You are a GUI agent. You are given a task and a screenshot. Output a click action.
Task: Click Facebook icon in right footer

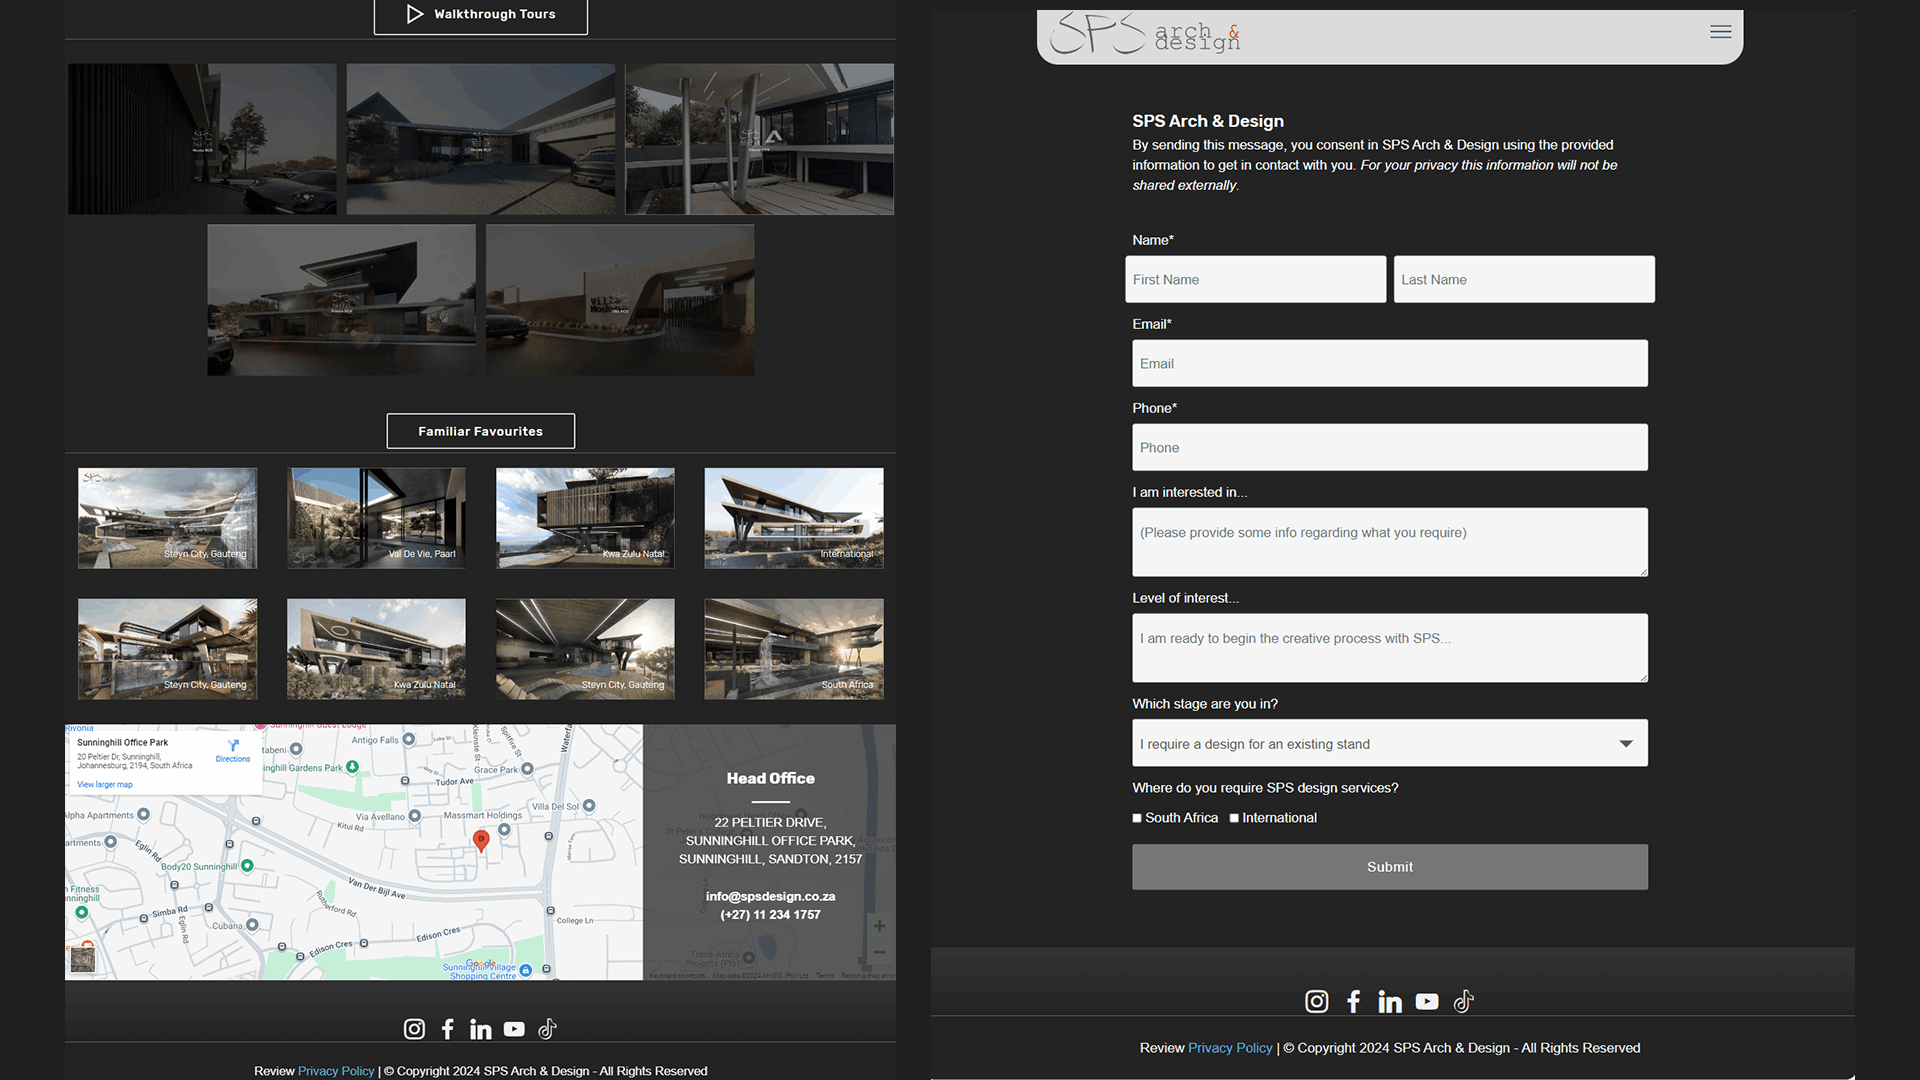1353,1001
